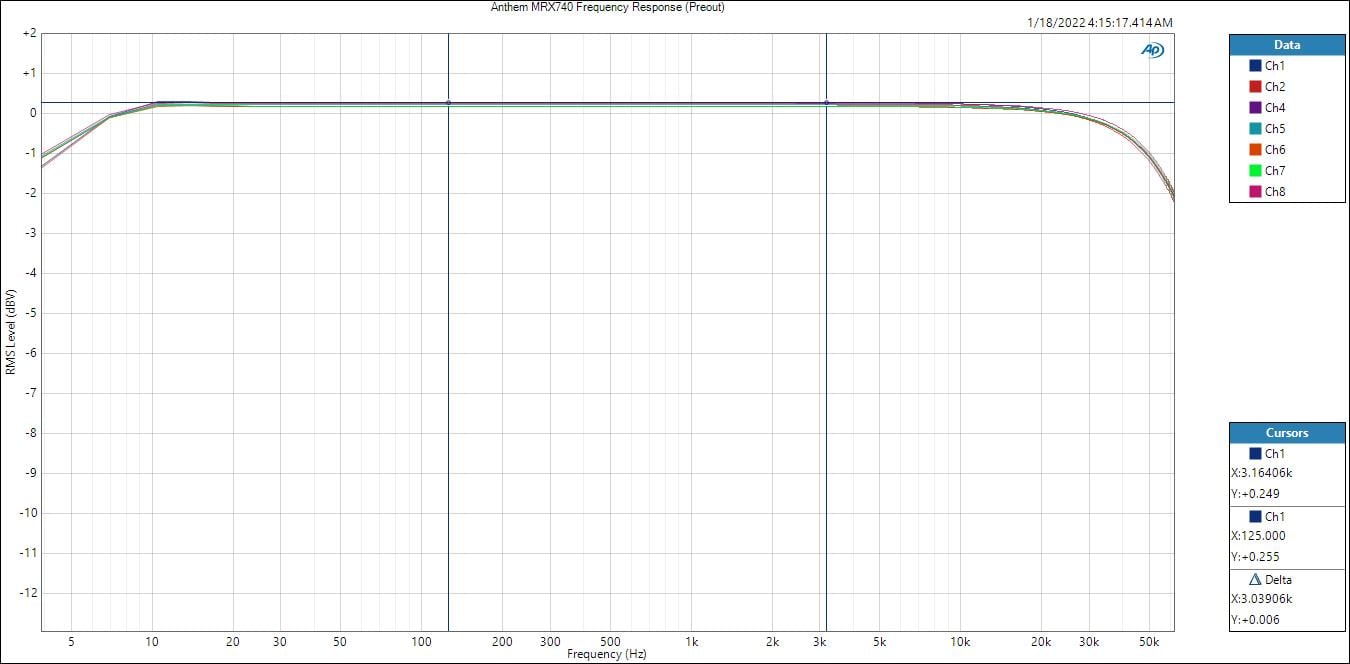The width and height of the screenshot is (1350, 664).
Task: Click the graph title Anthem MRX740 Frequency Response
Action: (x=607, y=7)
